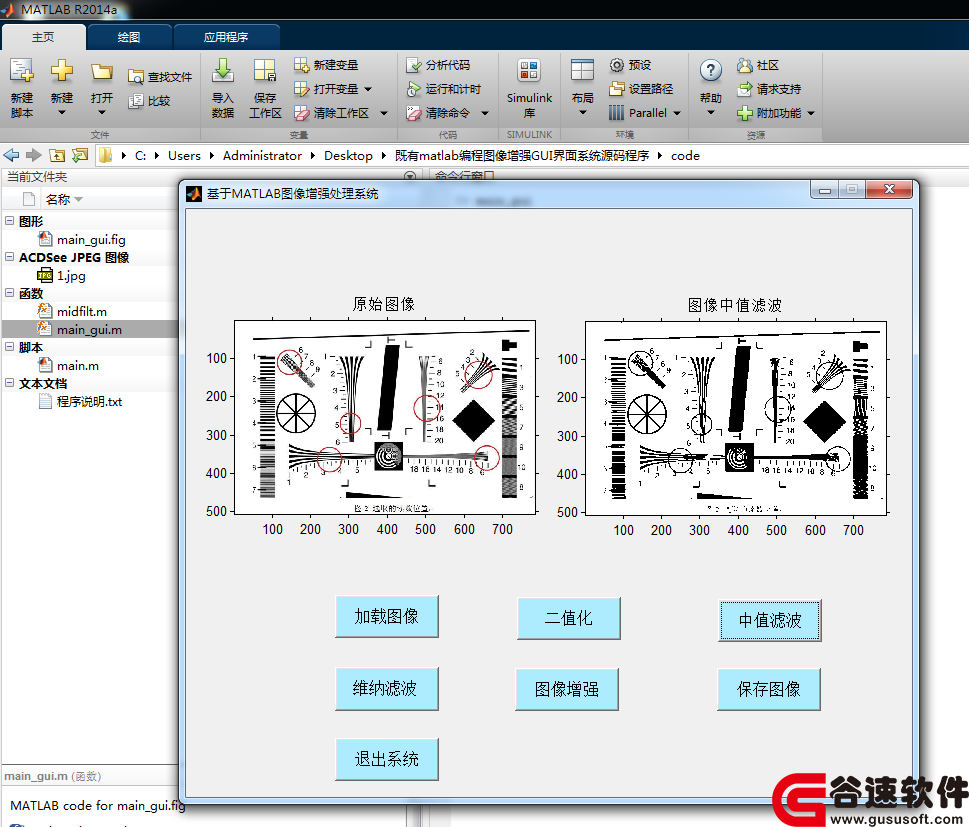Open the Open Variable dropdown arrow
Screen dimensions: 969x827
point(368,89)
